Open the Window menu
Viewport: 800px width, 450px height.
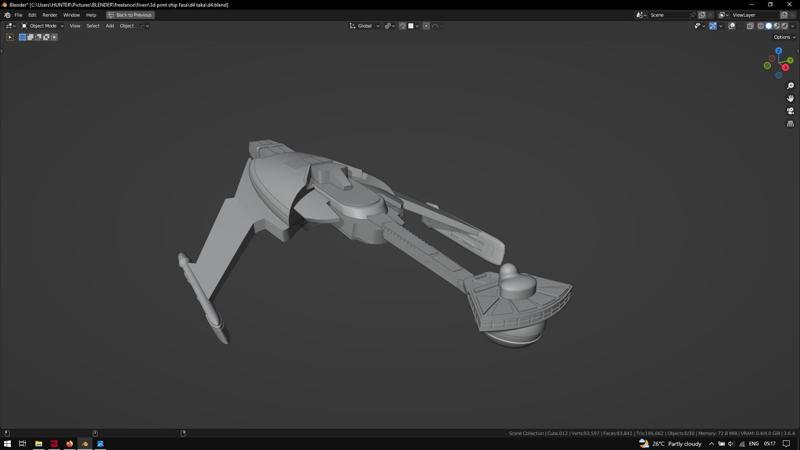(71, 15)
